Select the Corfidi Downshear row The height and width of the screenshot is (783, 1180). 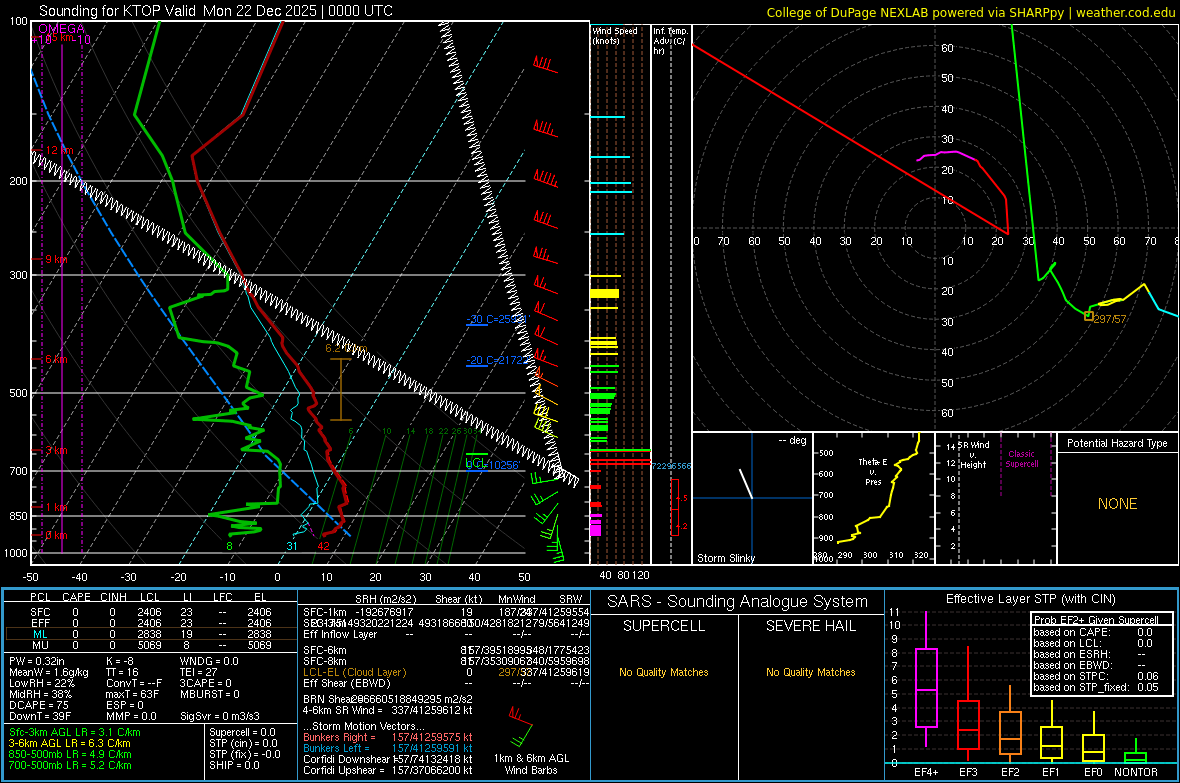click(388, 759)
